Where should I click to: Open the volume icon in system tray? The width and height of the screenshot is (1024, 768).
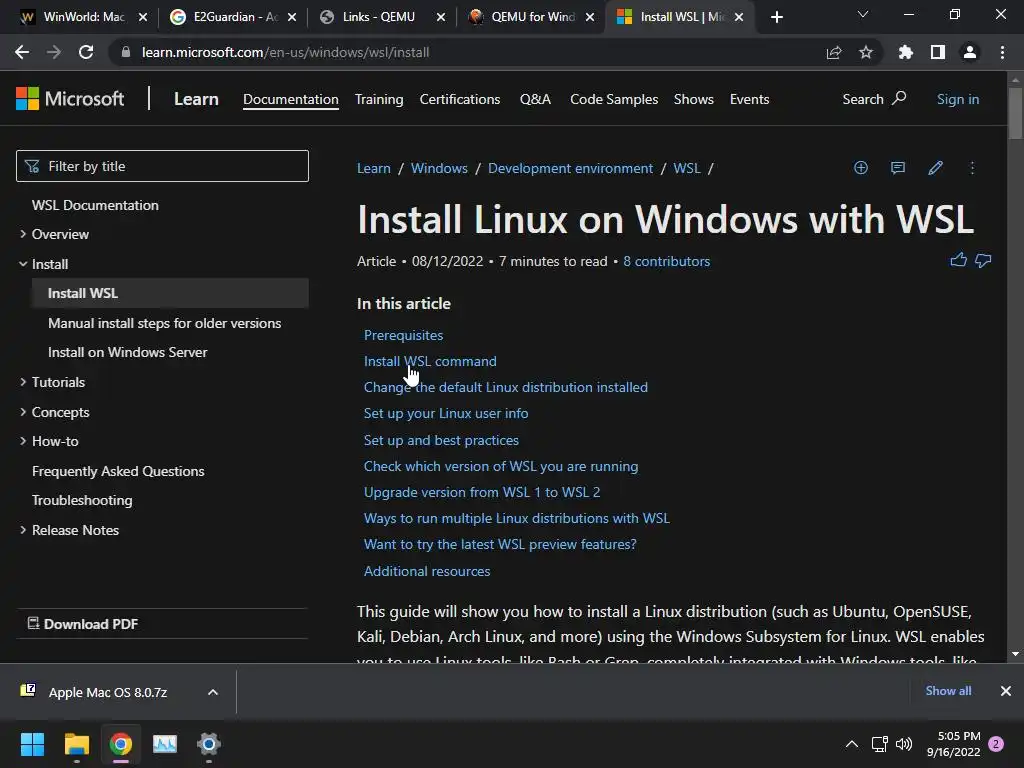[904, 744]
